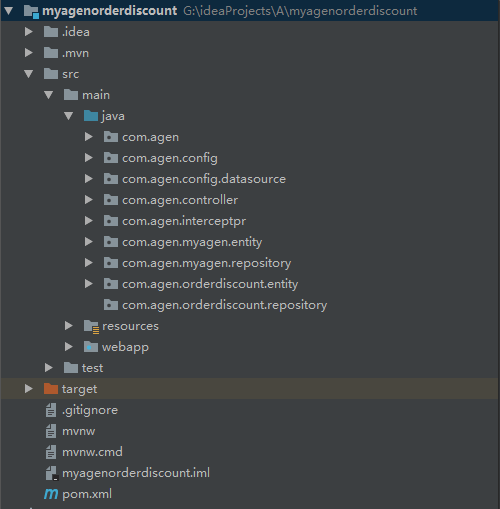Select the myagenorderdiscount.iml file name
This screenshot has width=500, height=509.
coord(136,473)
